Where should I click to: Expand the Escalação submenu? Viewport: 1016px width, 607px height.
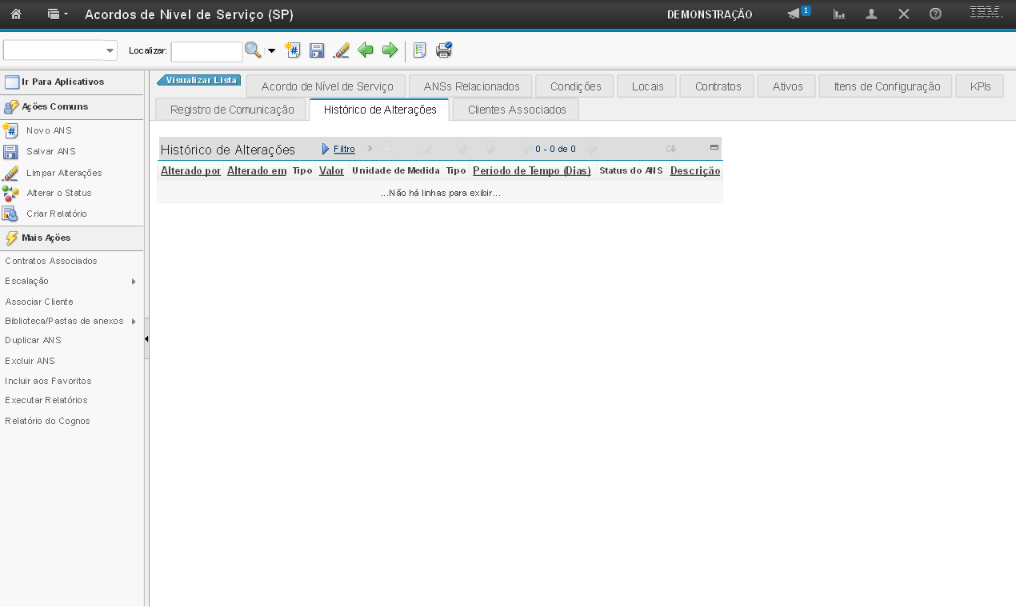pos(133,281)
